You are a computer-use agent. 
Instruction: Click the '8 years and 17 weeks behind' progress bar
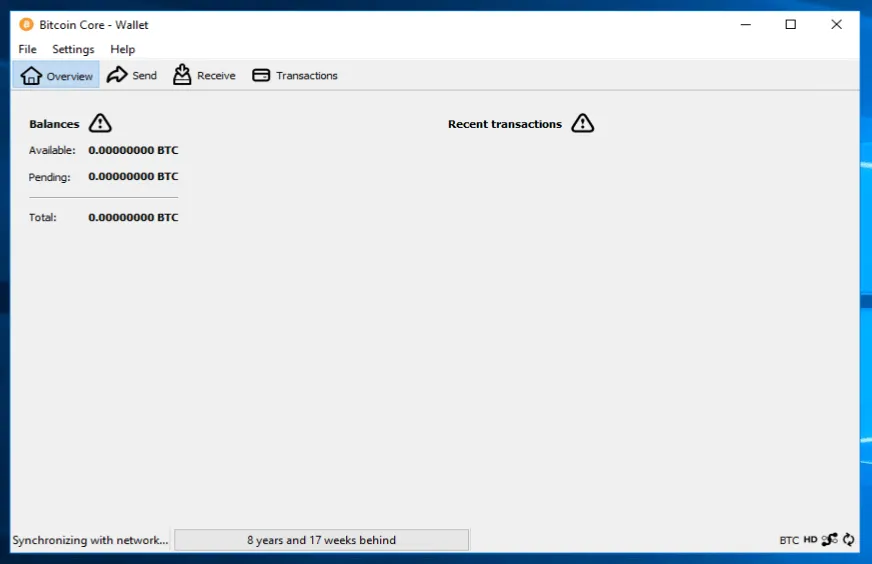click(321, 540)
